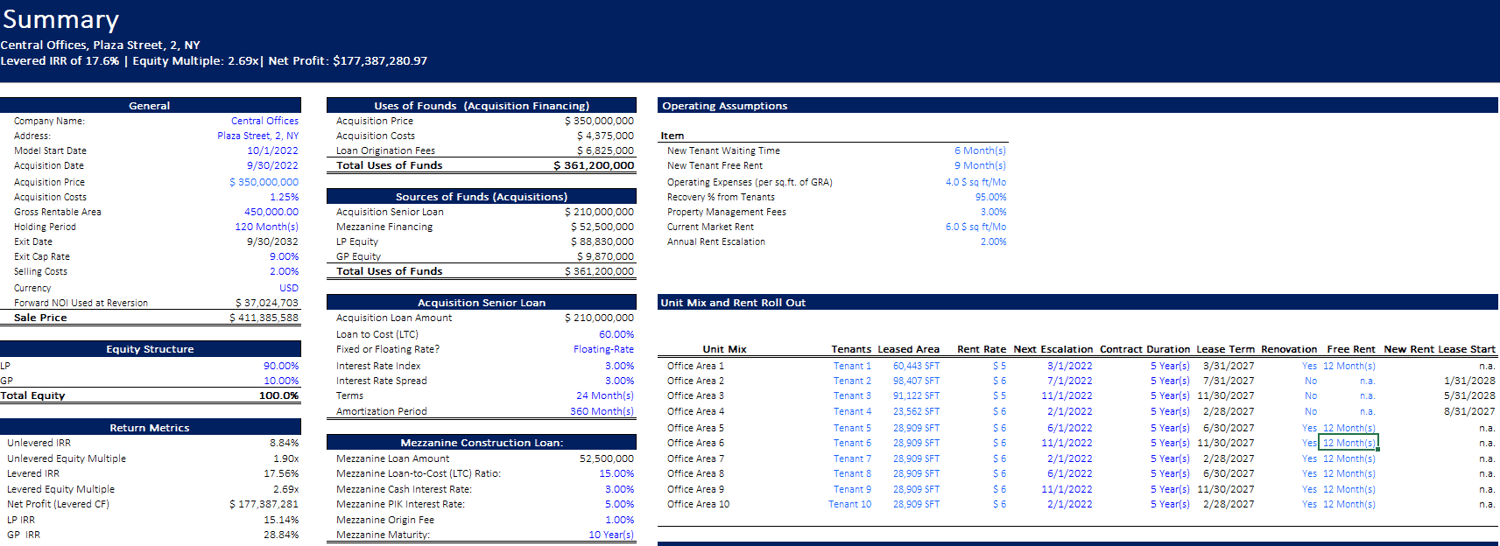The image size is (1500, 546).
Task: Select the GP Equity amount $ 9,870,000
Action: point(605,257)
